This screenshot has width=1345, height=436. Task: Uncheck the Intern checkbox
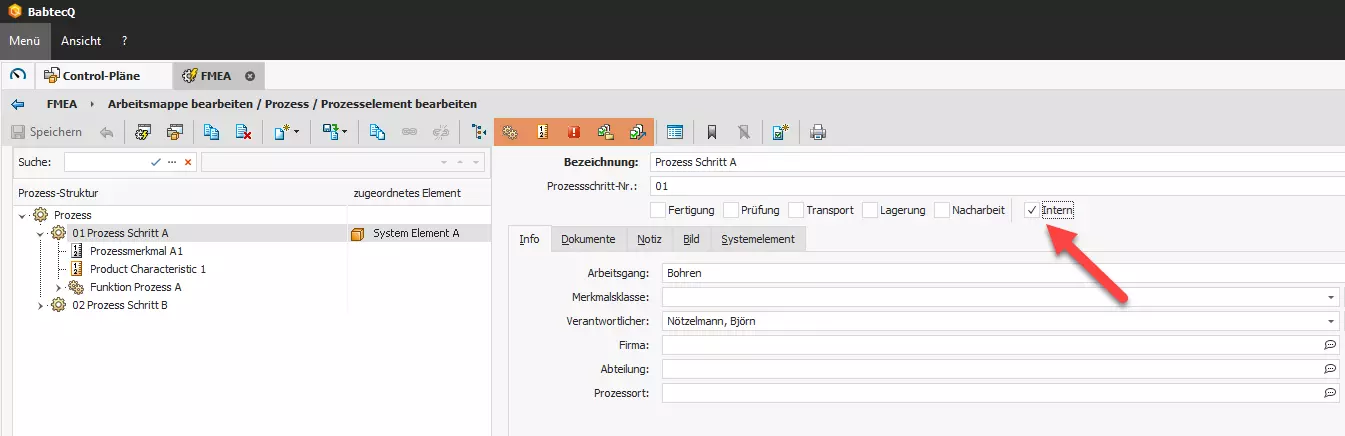pos(1031,210)
